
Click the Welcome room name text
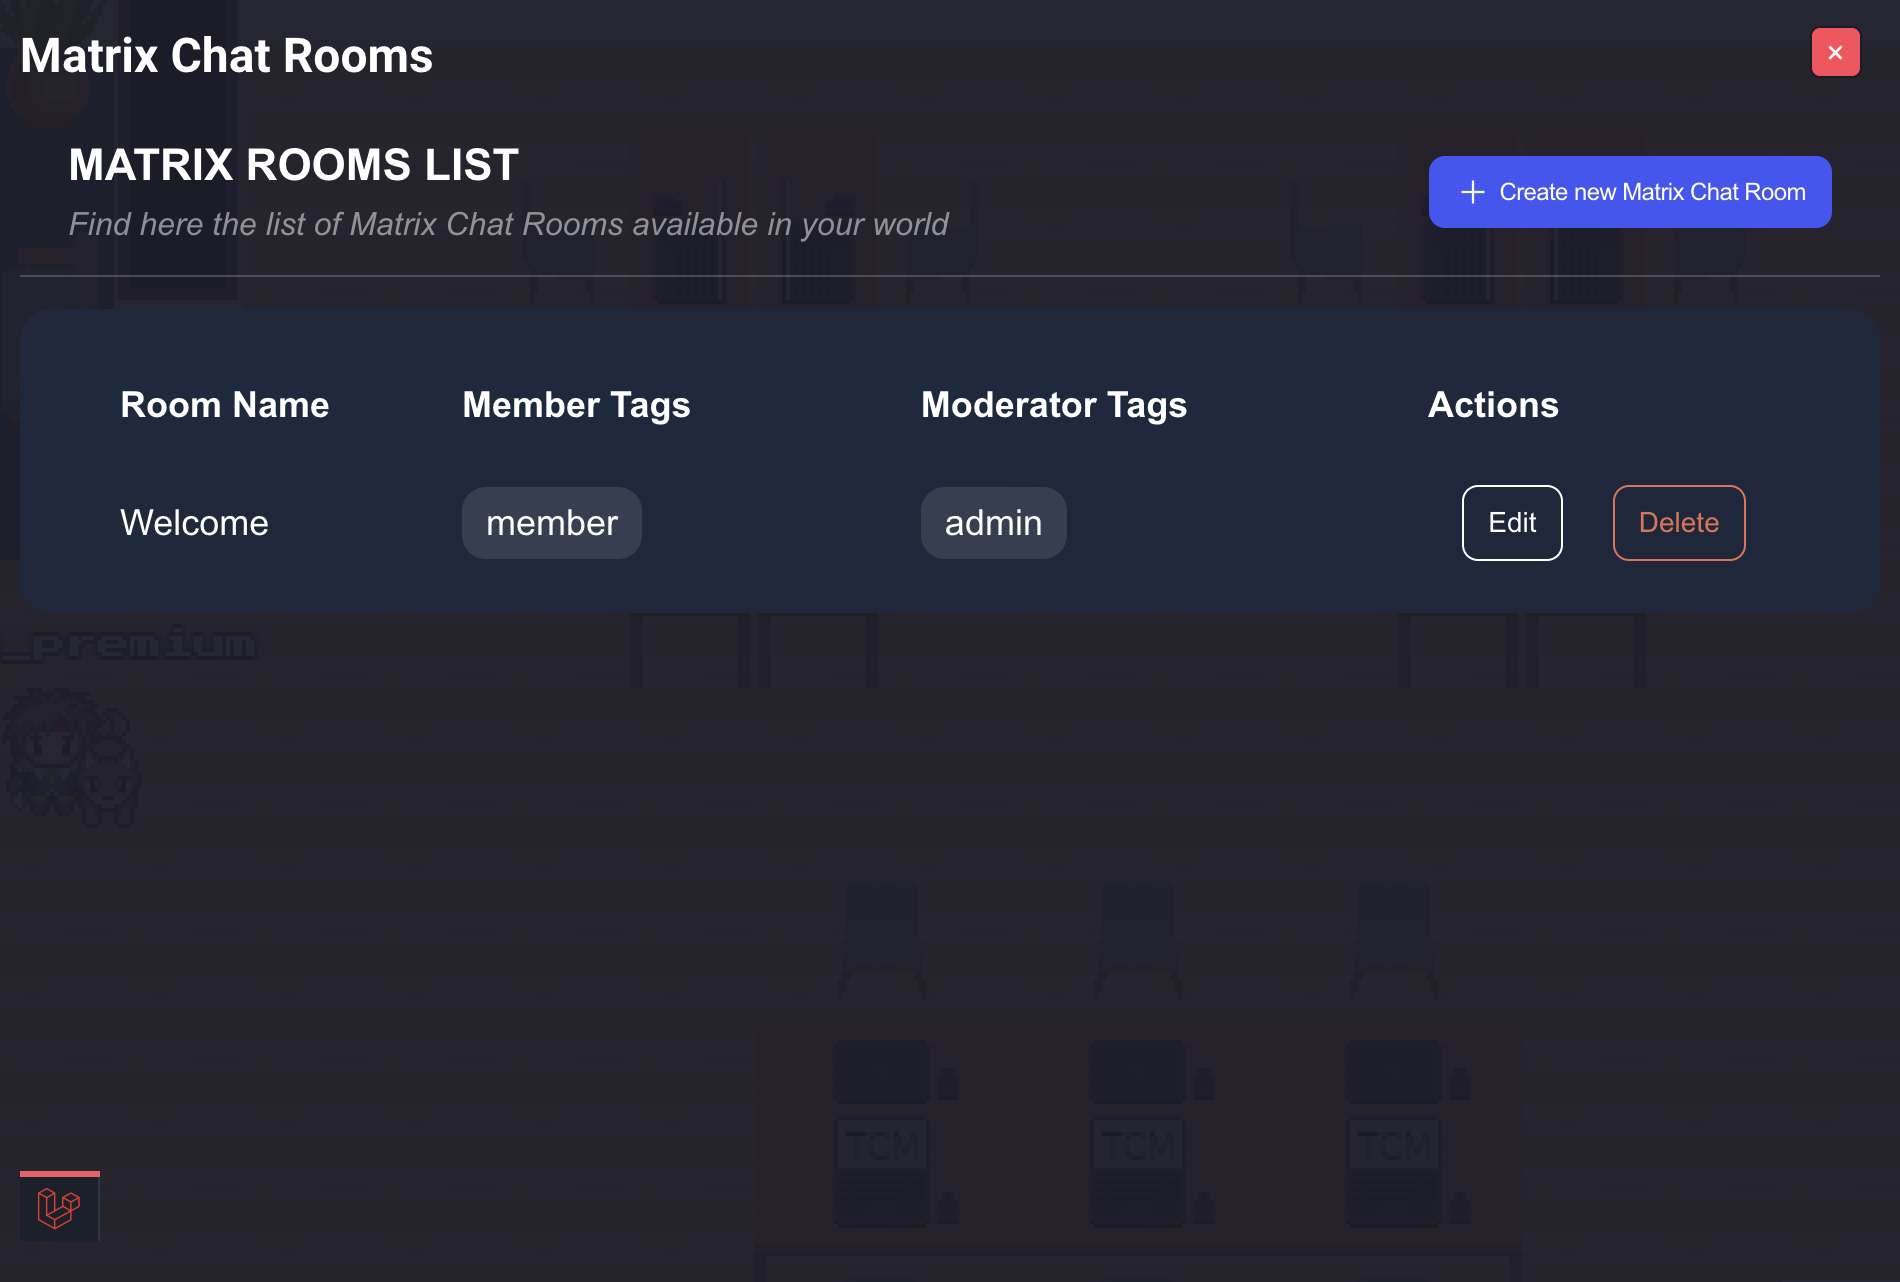[x=194, y=522]
